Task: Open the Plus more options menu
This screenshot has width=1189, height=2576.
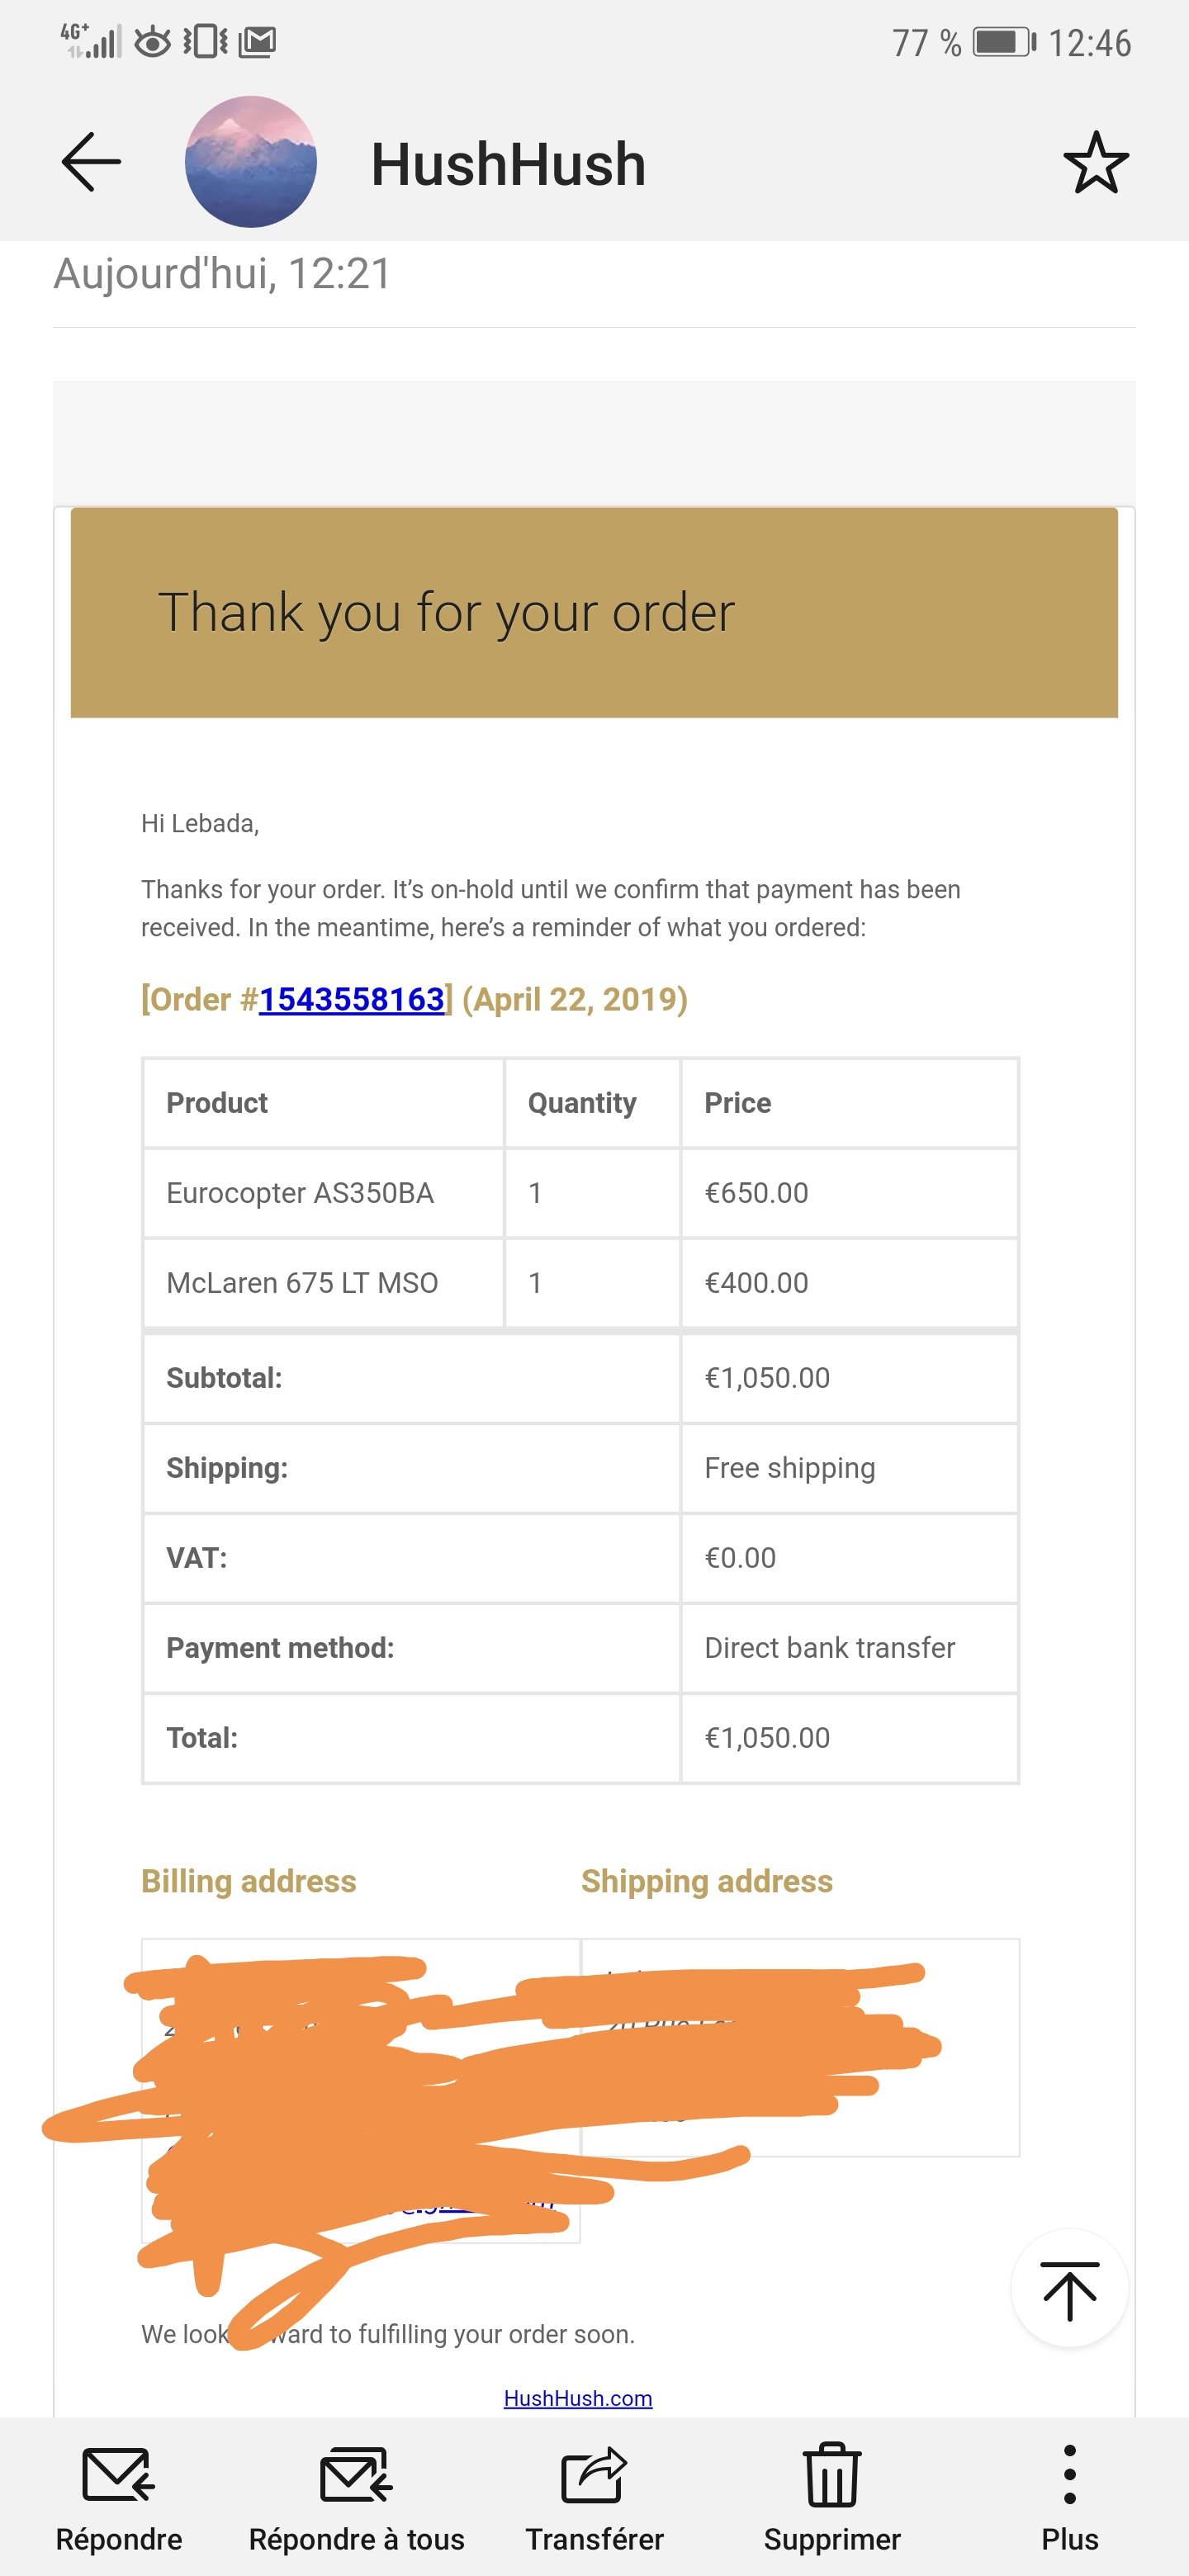Action: point(1069,2476)
